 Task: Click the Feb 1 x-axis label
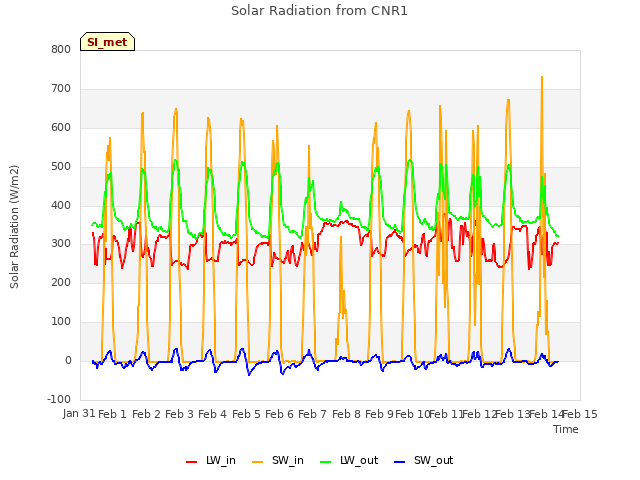click(x=112, y=414)
